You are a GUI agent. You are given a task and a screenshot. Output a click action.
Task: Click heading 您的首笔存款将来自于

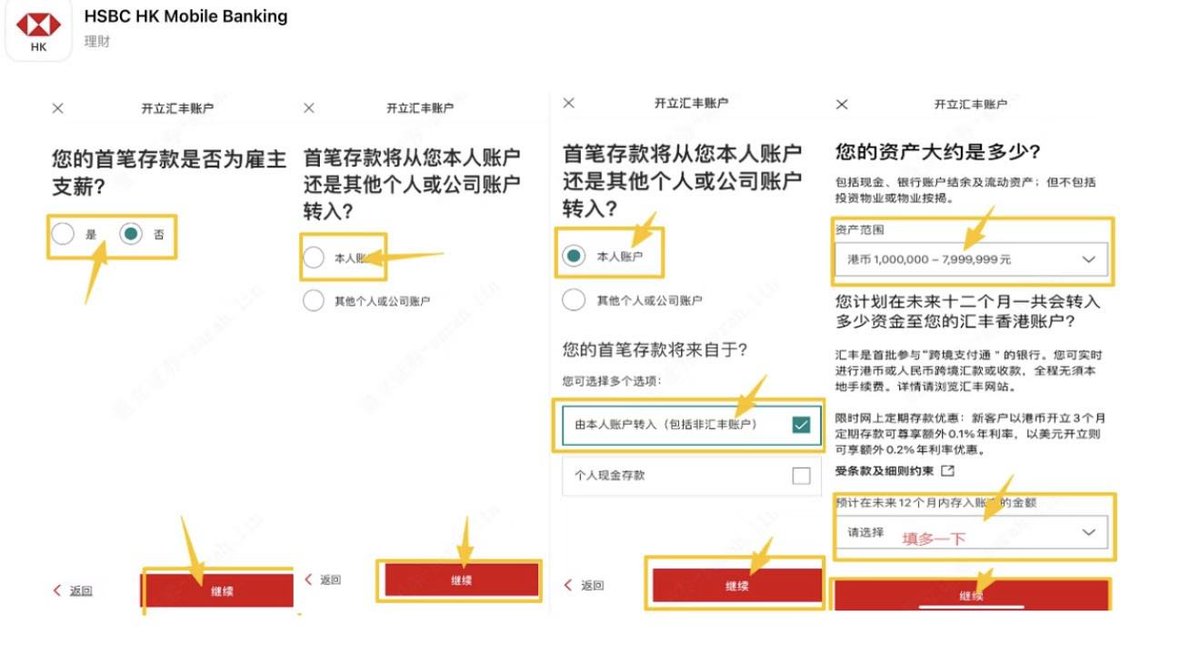655,350
